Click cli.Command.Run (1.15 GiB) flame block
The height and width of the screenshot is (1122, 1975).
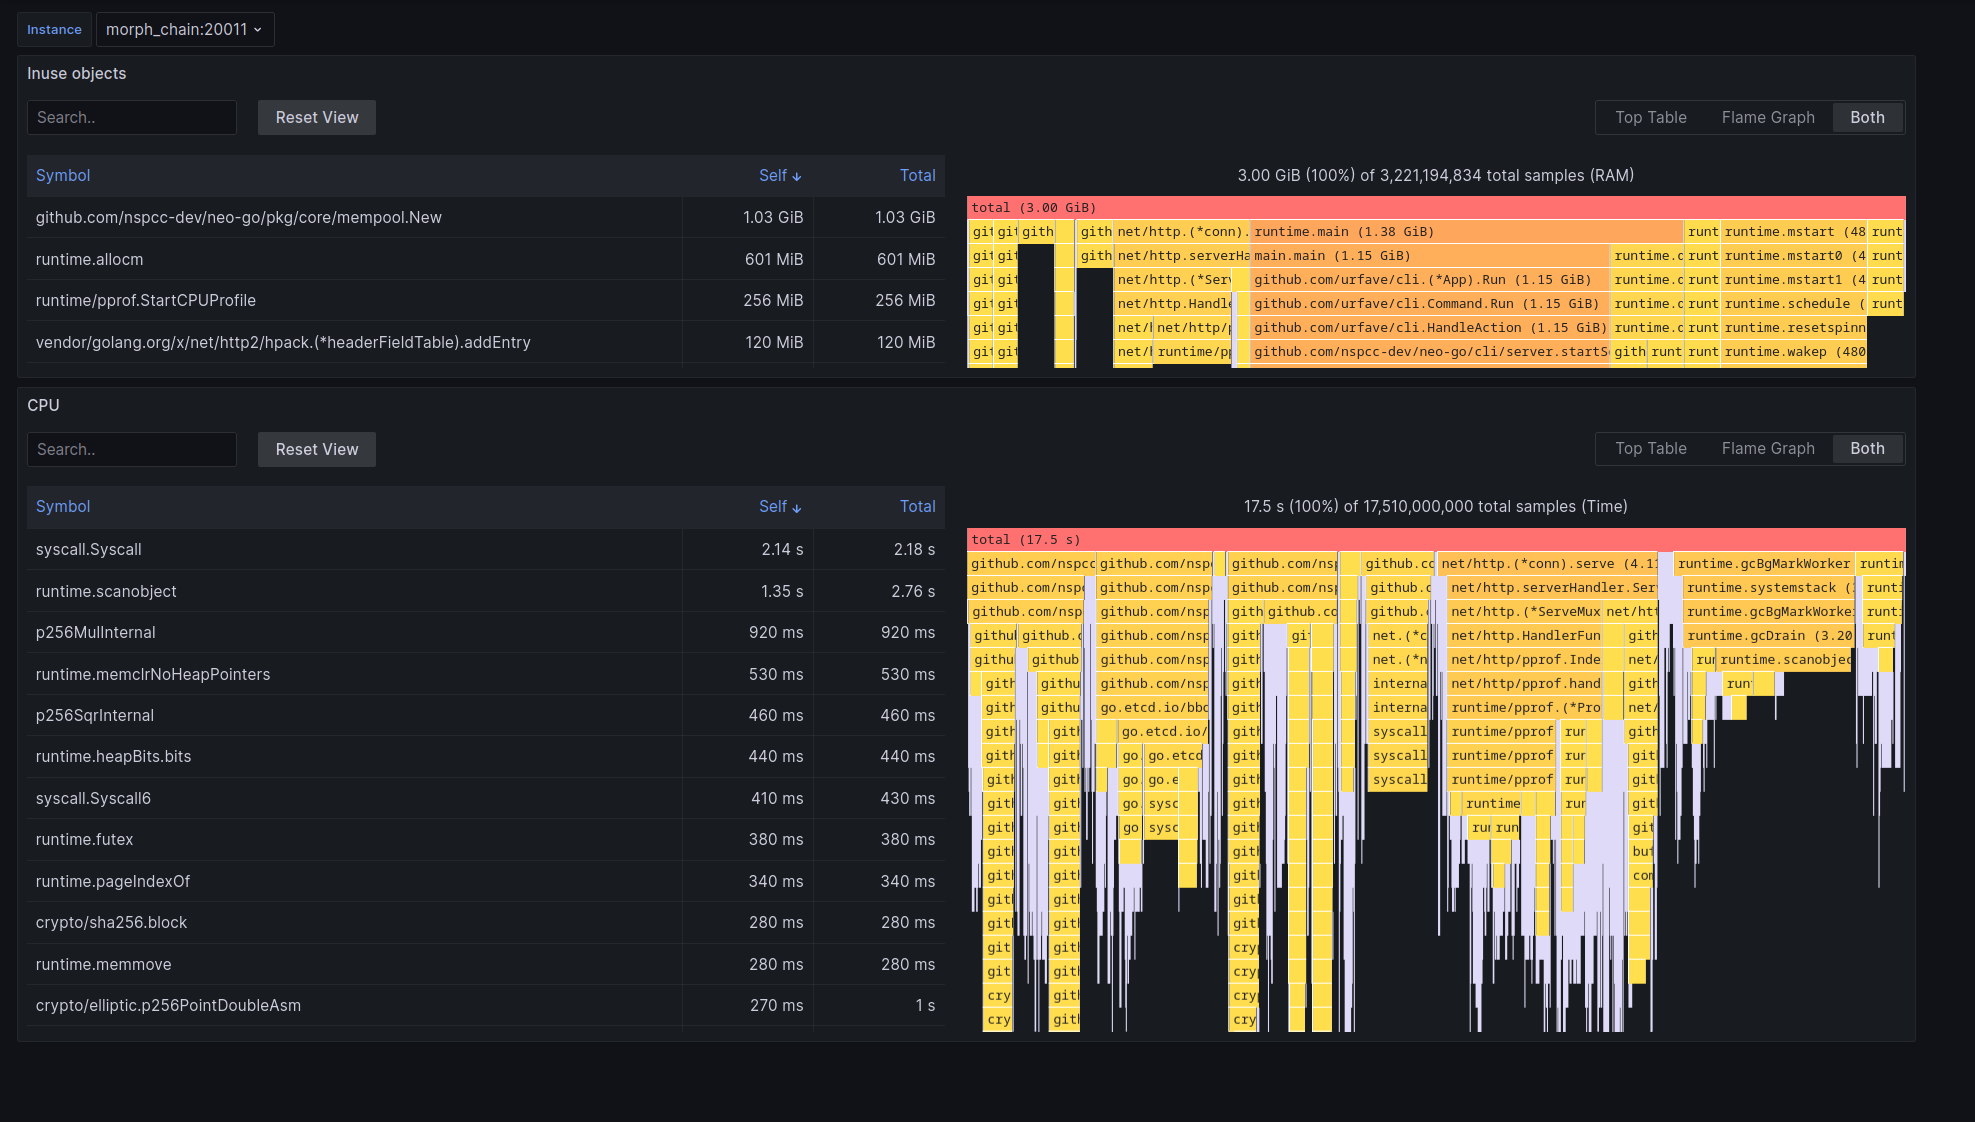(1430, 304)
